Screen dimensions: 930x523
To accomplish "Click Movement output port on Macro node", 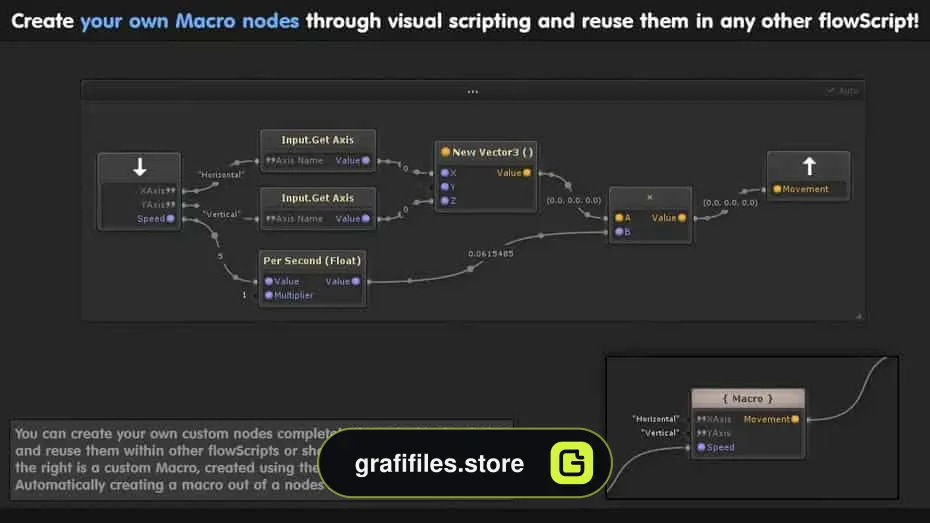I will (795, 419).
